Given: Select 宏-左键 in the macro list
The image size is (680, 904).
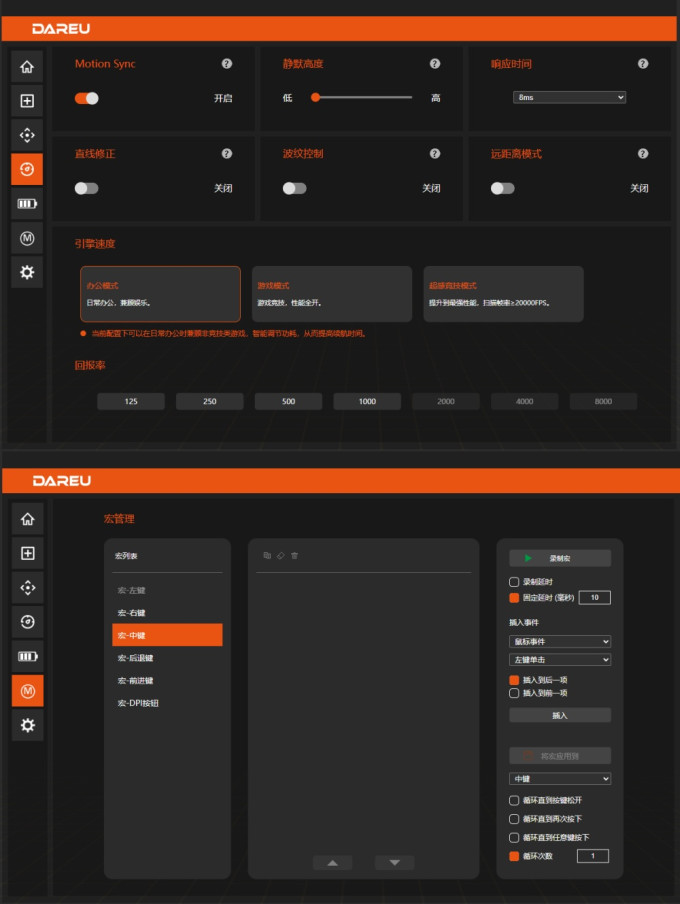Looking at the screenshot, I should 167,590.
